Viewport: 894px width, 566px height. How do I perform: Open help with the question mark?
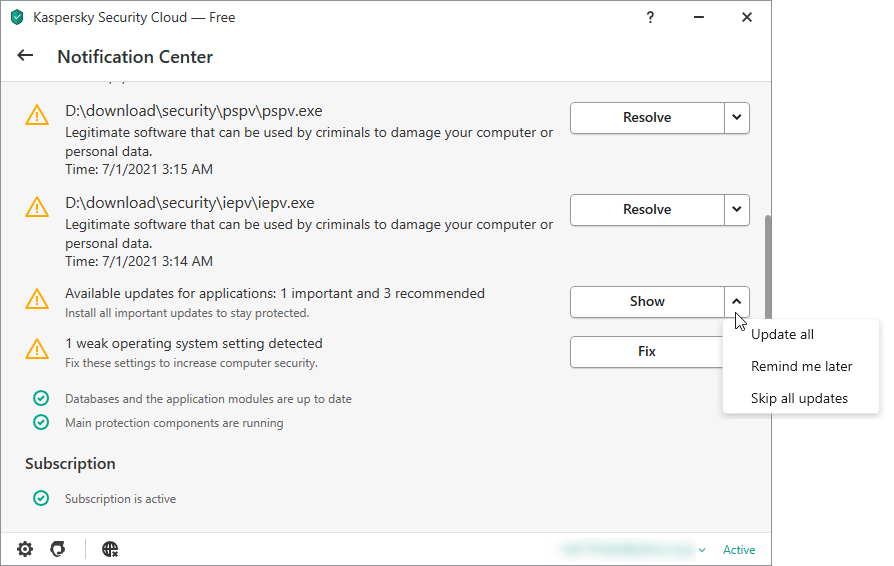tap(650, 18)
